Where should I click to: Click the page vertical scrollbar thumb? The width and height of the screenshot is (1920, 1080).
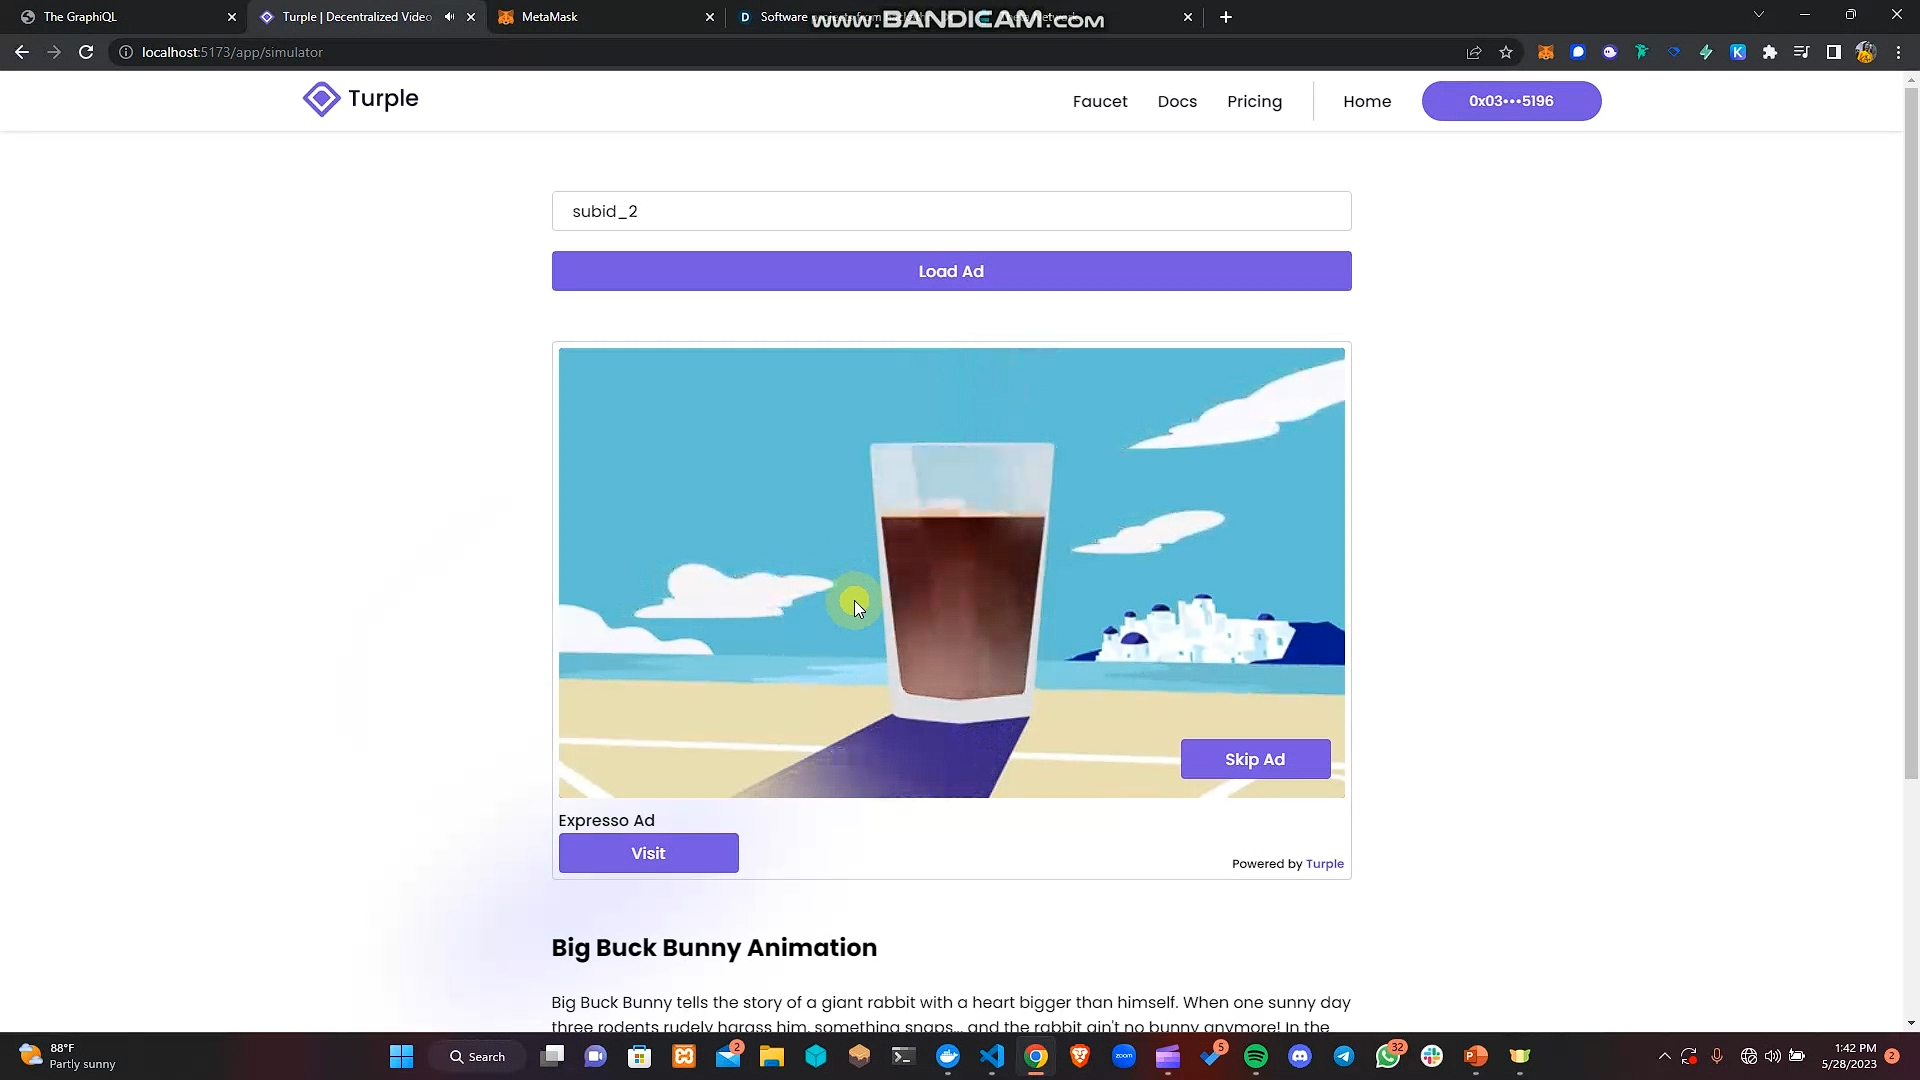[x=1911, y=430]
